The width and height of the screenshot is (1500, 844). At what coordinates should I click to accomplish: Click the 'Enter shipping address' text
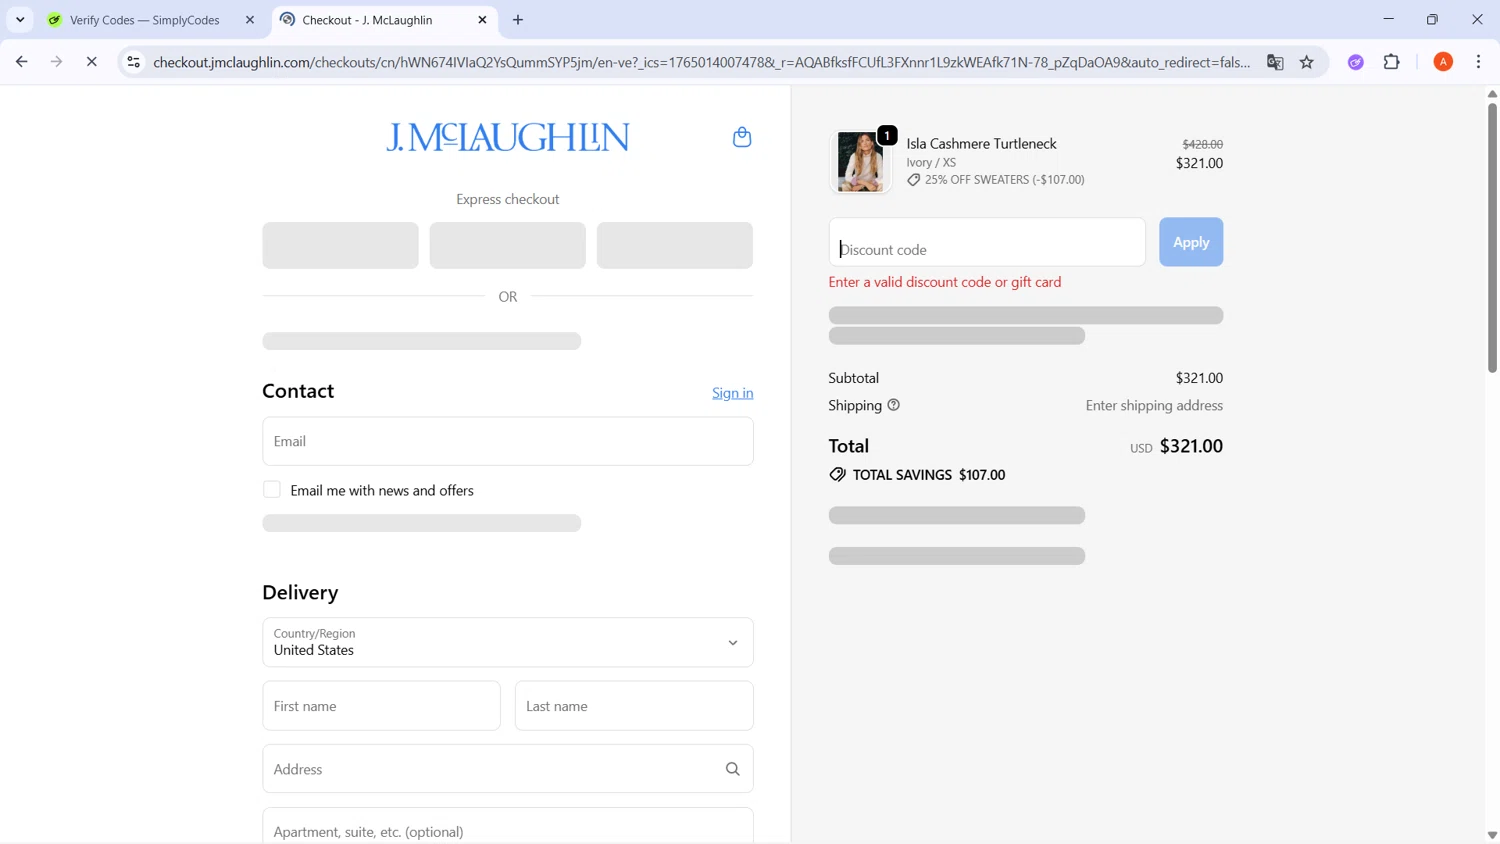coord(1154,405)
